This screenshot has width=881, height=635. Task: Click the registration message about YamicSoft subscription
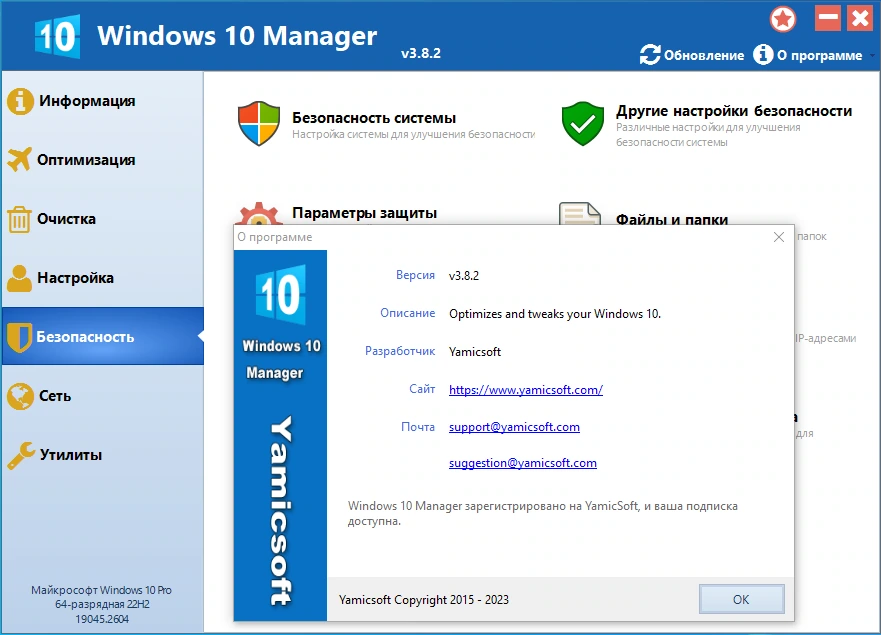pyautogui.click(x=542, y=513)
